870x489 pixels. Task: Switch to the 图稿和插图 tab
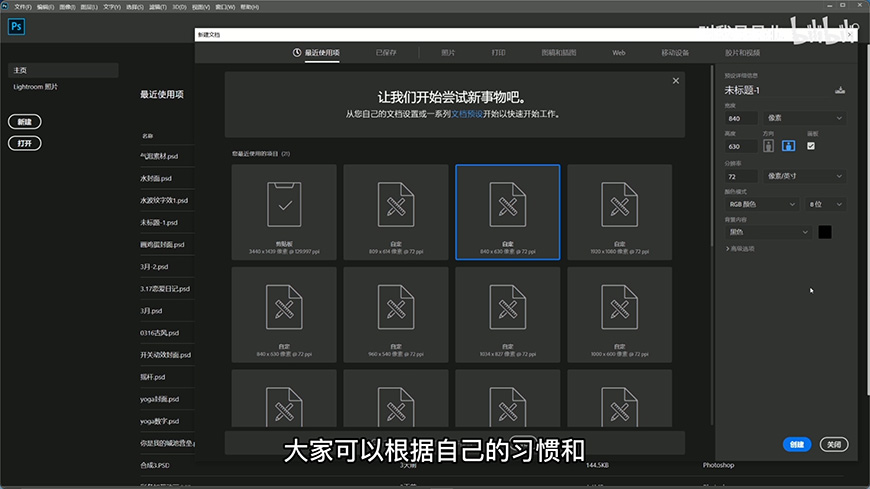click(559, 53)
